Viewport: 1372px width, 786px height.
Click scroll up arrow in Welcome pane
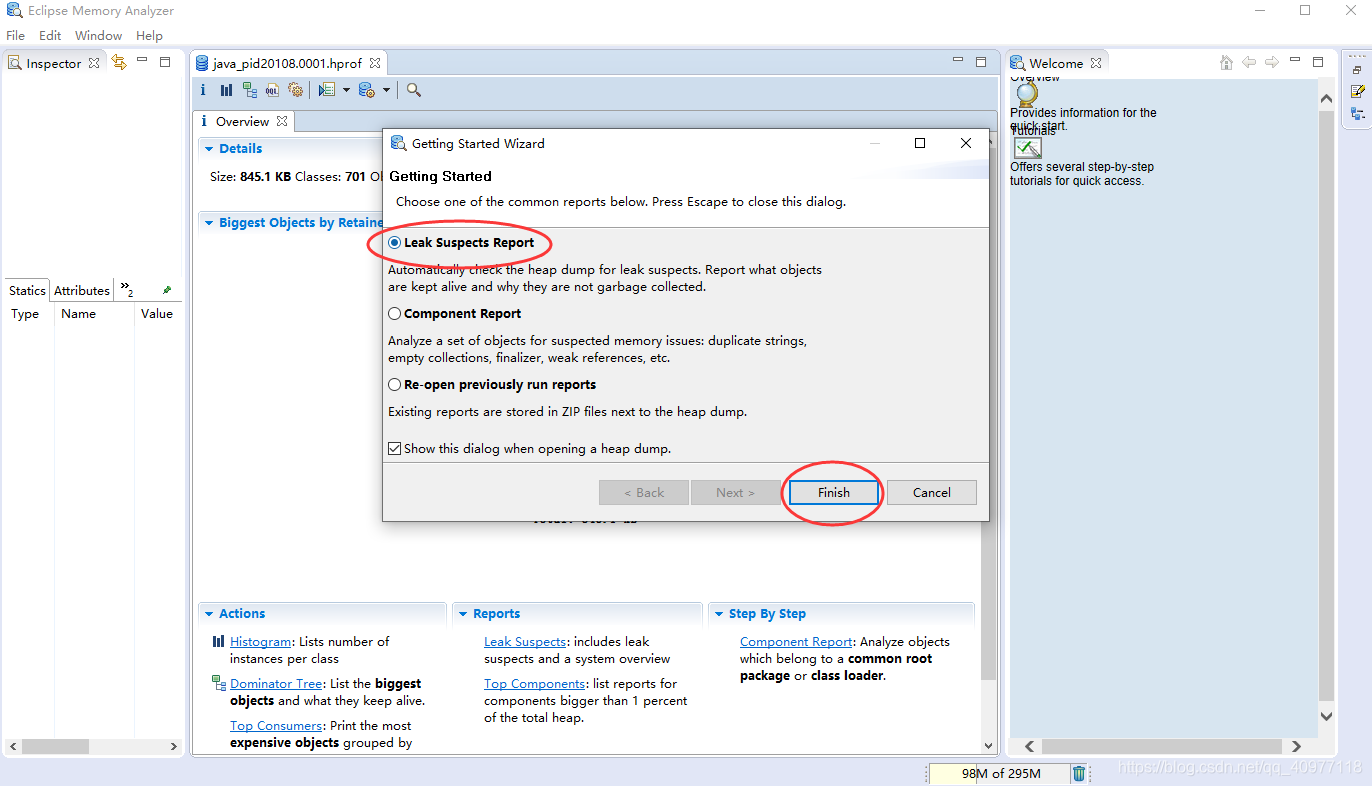coord(1326,98)
